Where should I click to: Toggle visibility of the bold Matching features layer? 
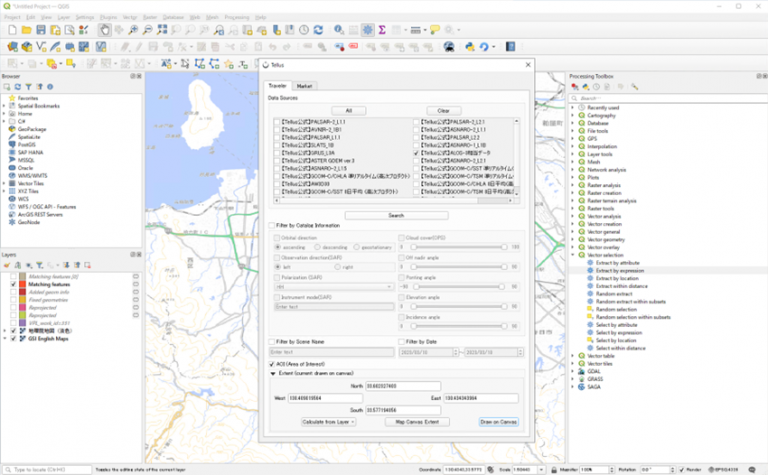14,285
